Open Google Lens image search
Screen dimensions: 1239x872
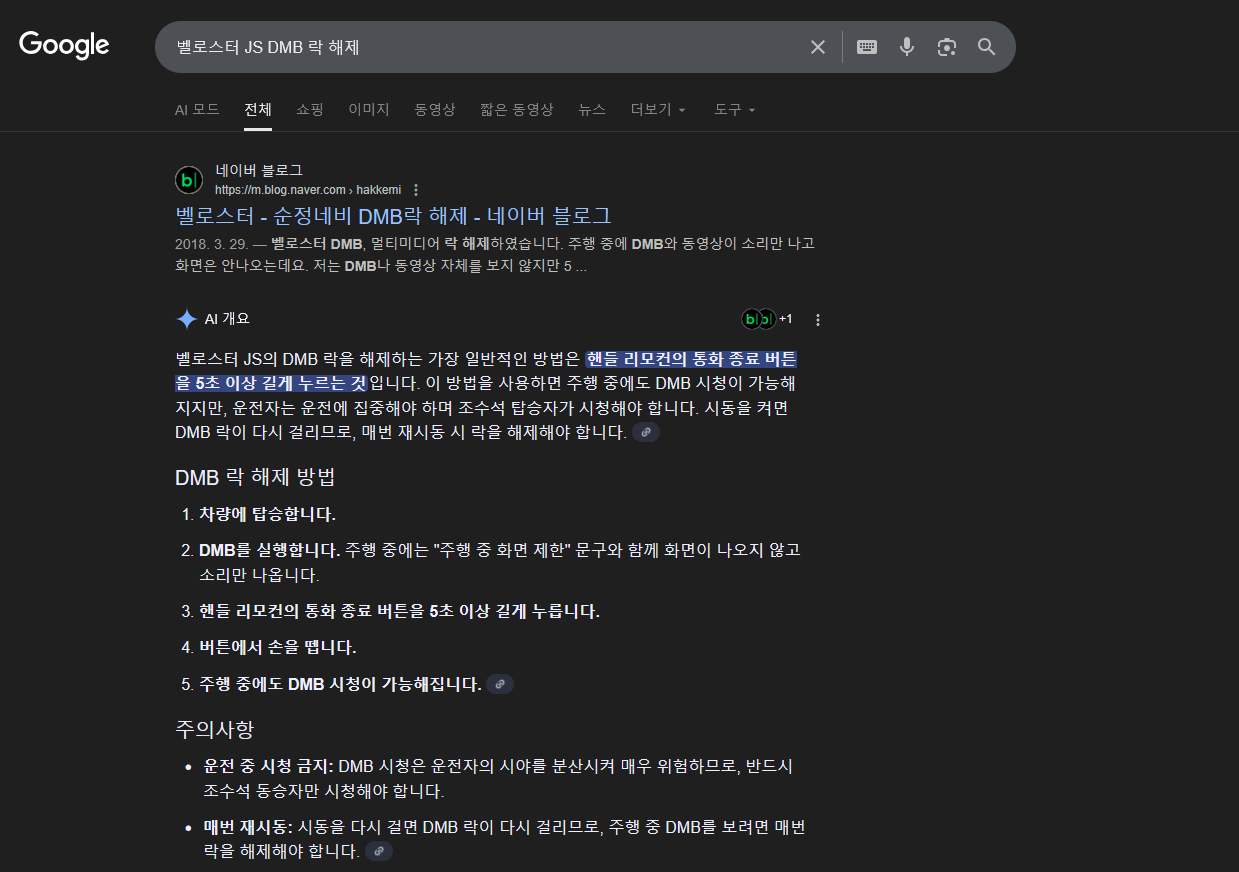pos(947,47)
